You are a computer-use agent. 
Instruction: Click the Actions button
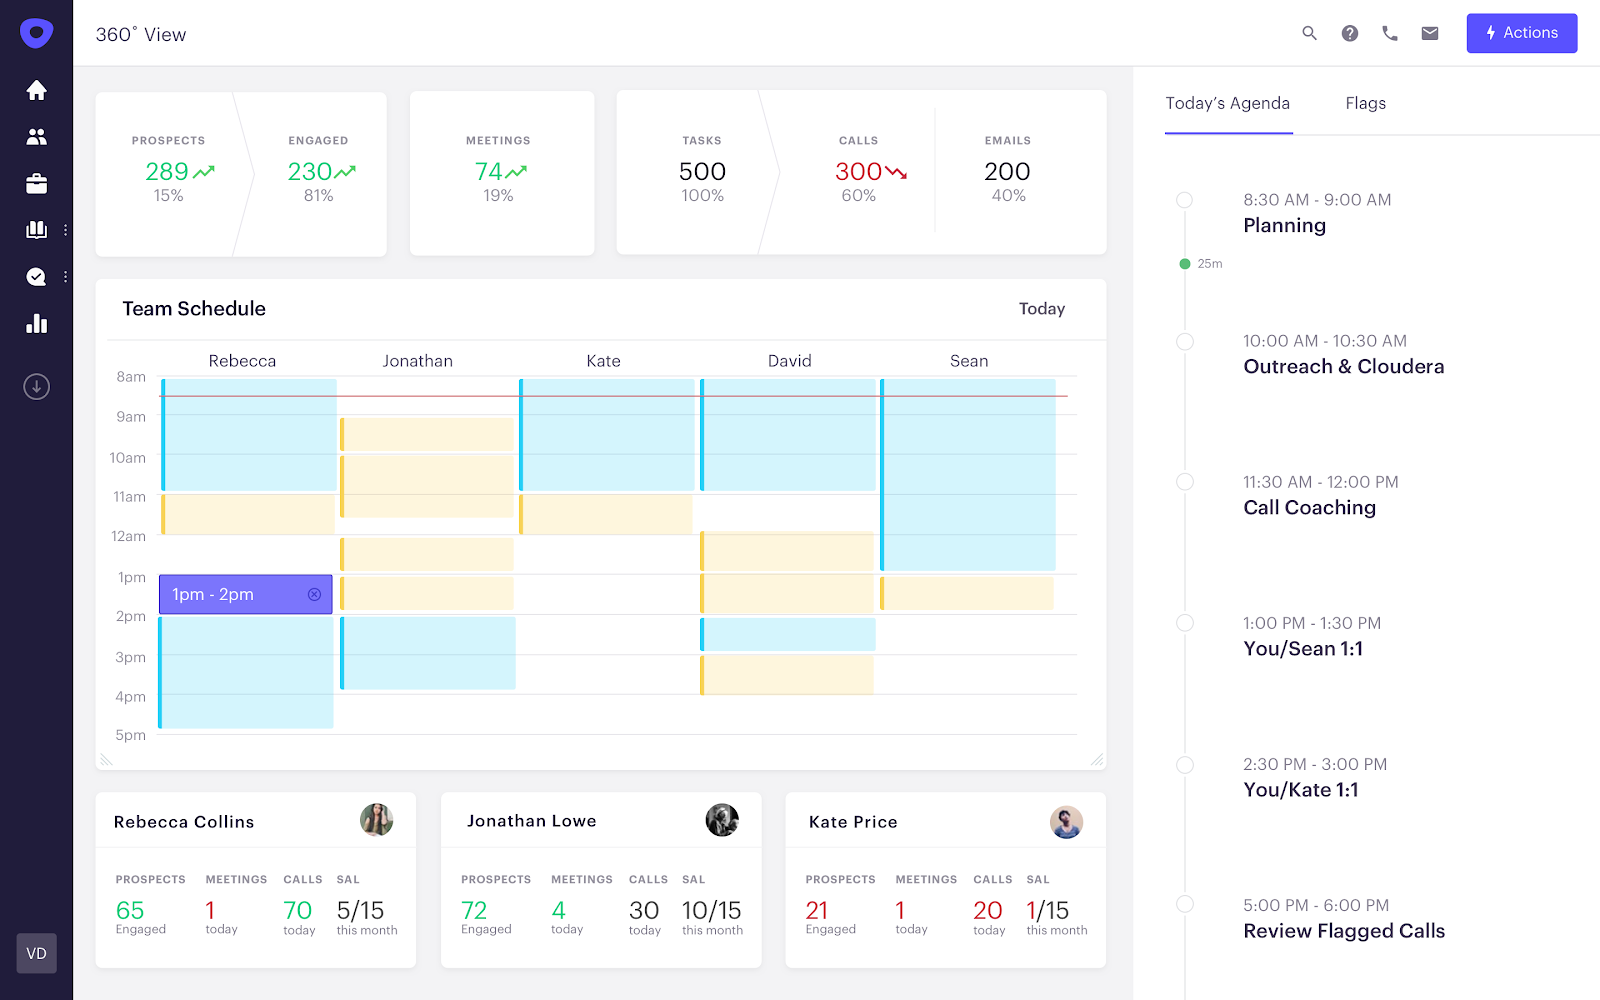(1521, 33)
